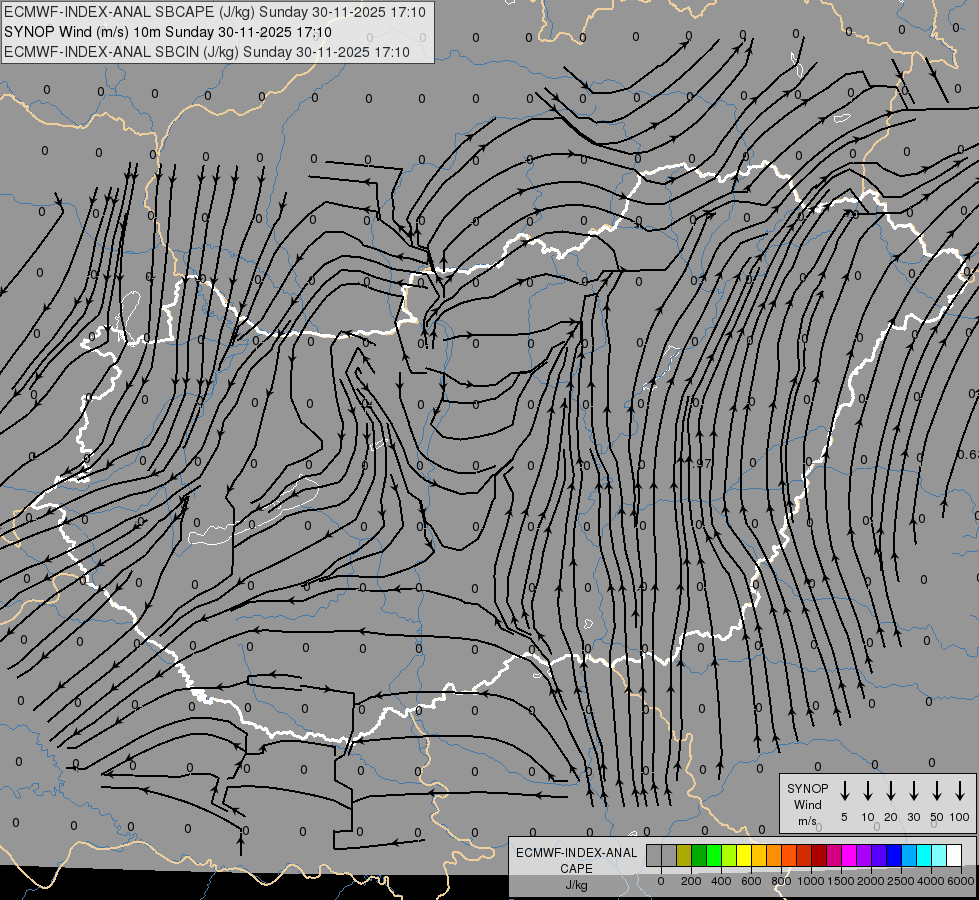Click the wind legend speed label 100

[960, 817]
